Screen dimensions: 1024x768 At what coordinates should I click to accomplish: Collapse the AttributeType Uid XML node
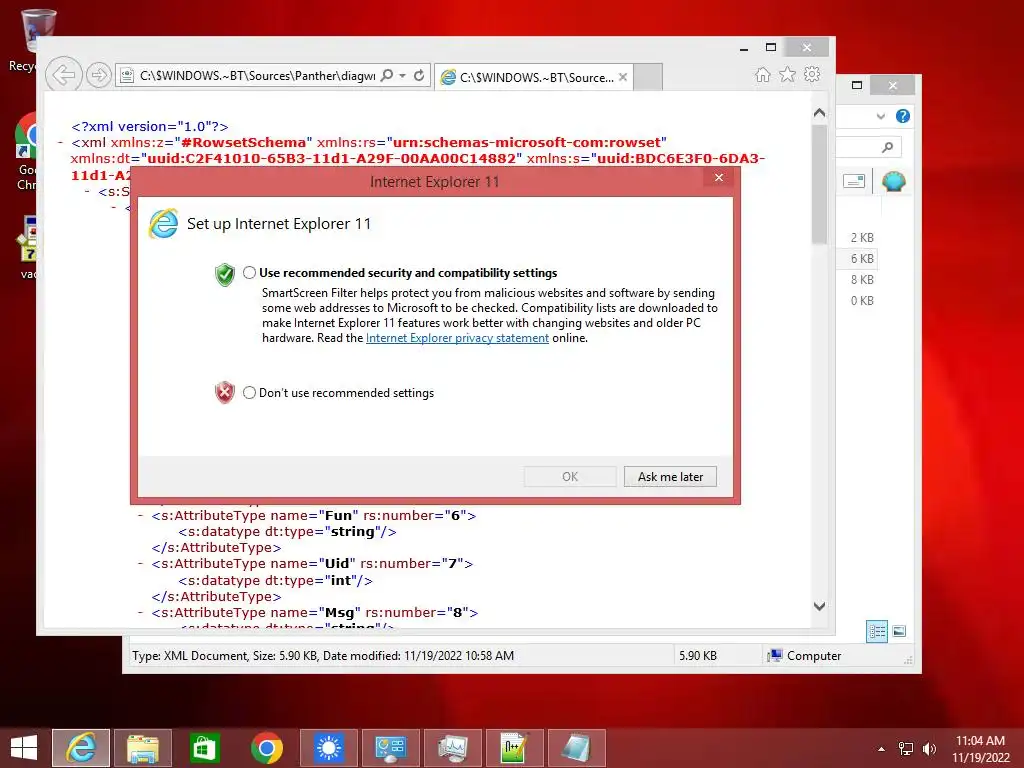coord(140,564)
